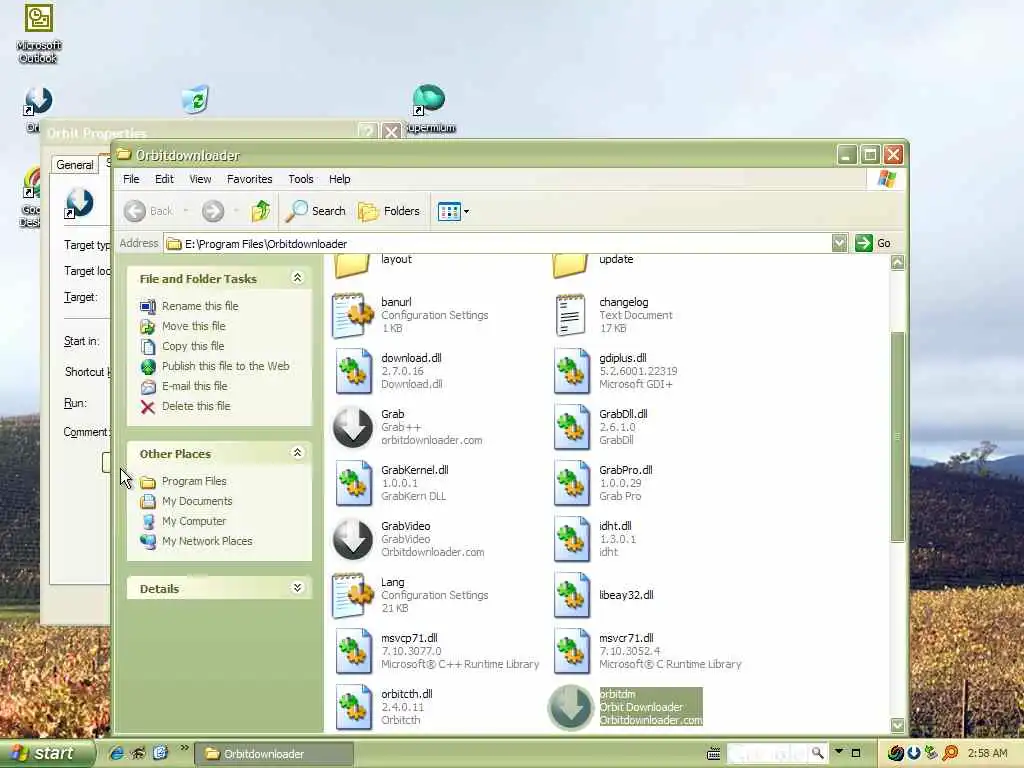The width and height of the screenshot is (1024, 768).
Task: Click the desktop search box in taskbar
Action: coord(768,753)
